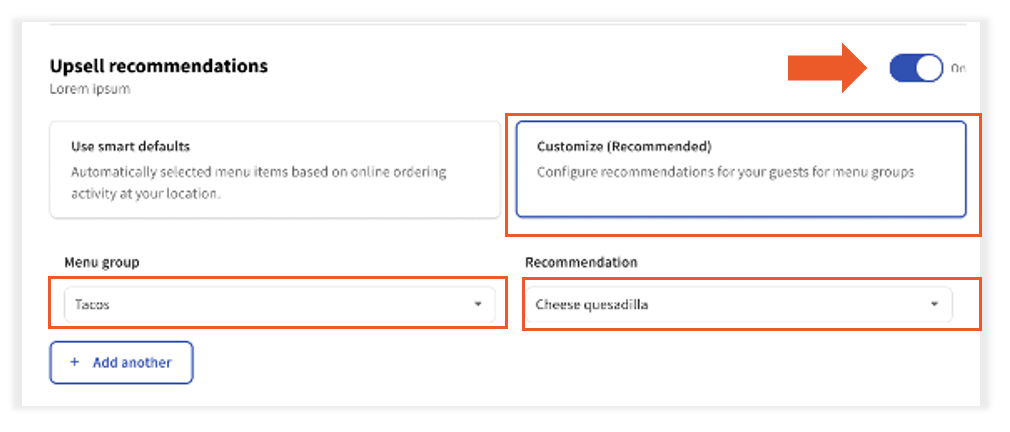Click the "Cheese quesadilla" value in Recommendation
The image size is (1010, 432).
pyautogui.click(x=591, y=304)
